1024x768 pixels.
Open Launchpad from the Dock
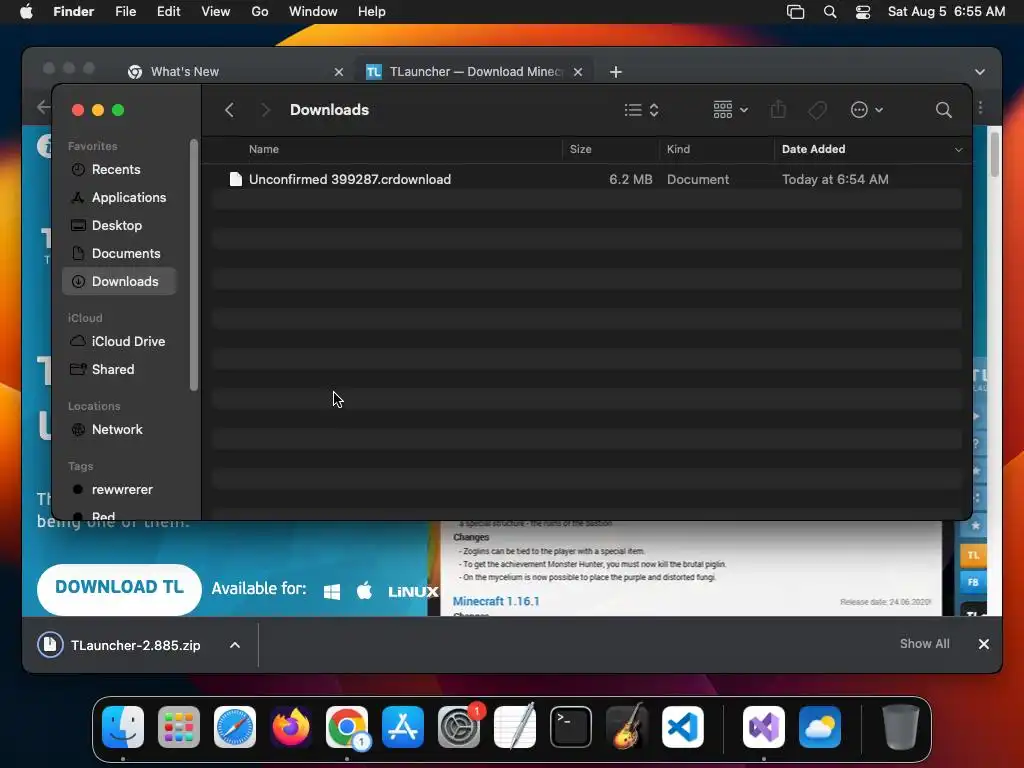pyautogui.click(x=178, y=727)
